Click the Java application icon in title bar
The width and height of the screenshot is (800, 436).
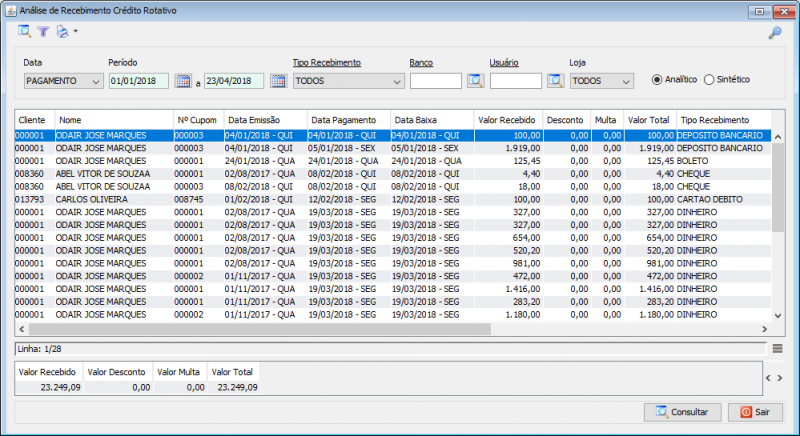coord(11,11)
